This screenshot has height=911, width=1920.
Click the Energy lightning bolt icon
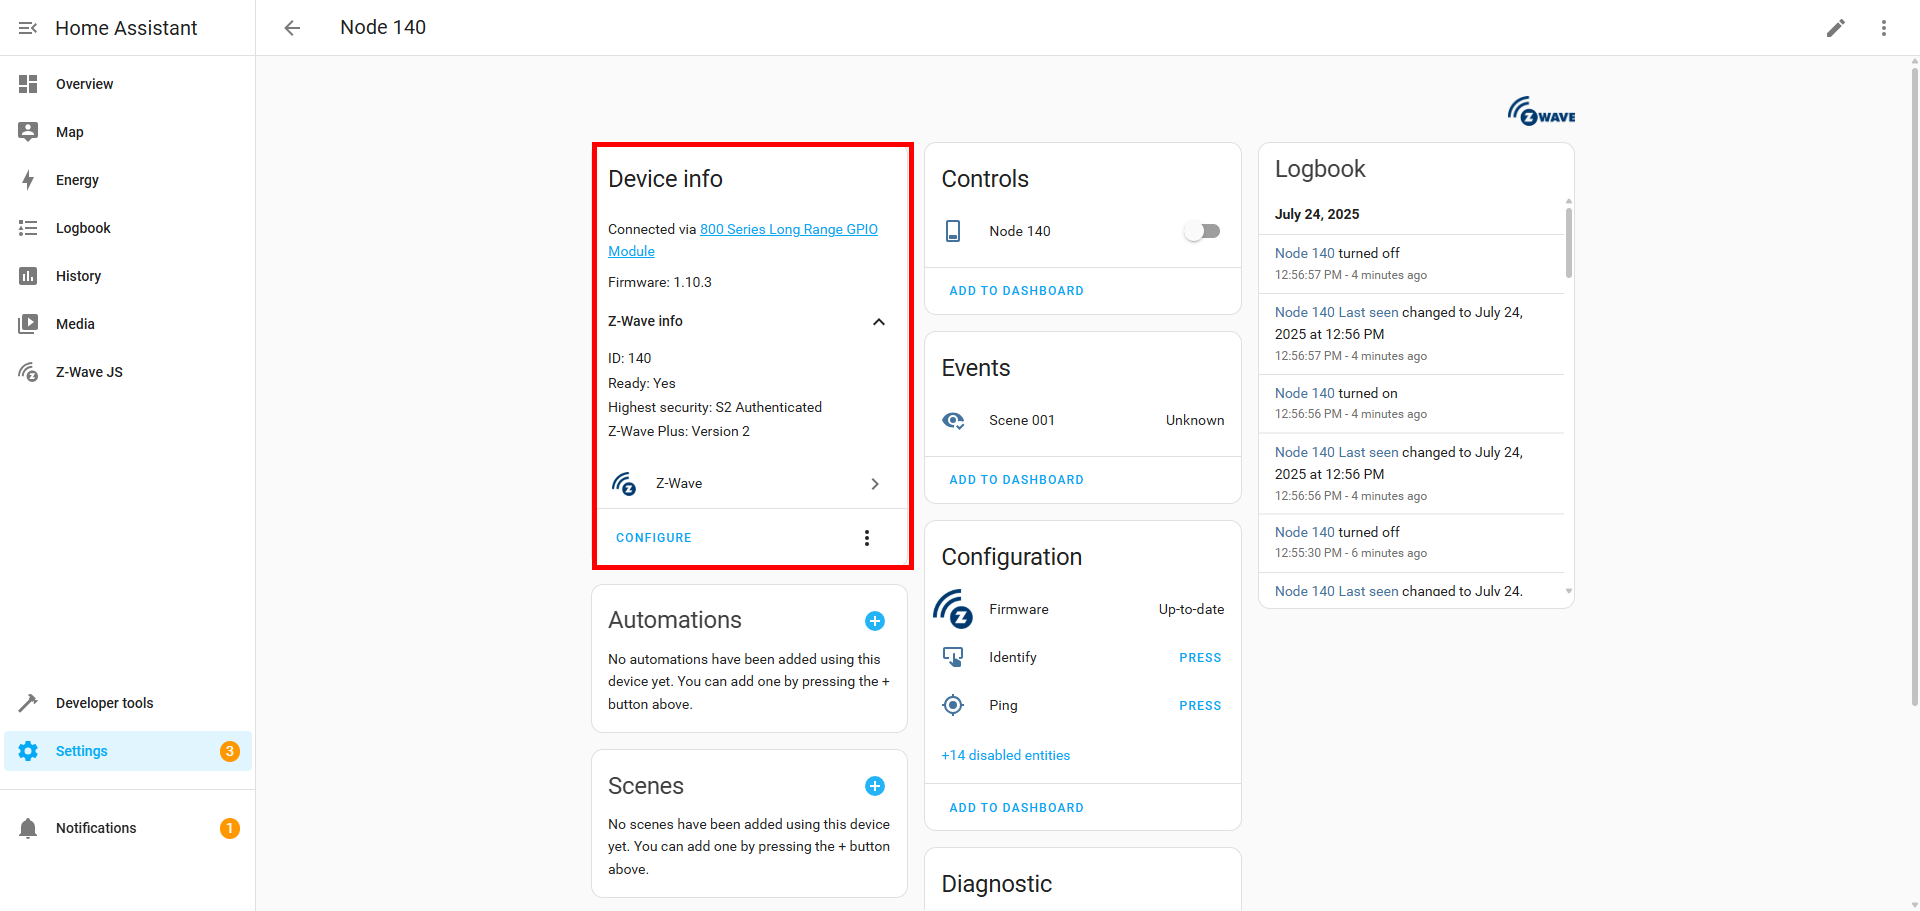pyautogui.click(x=28, y=180)
